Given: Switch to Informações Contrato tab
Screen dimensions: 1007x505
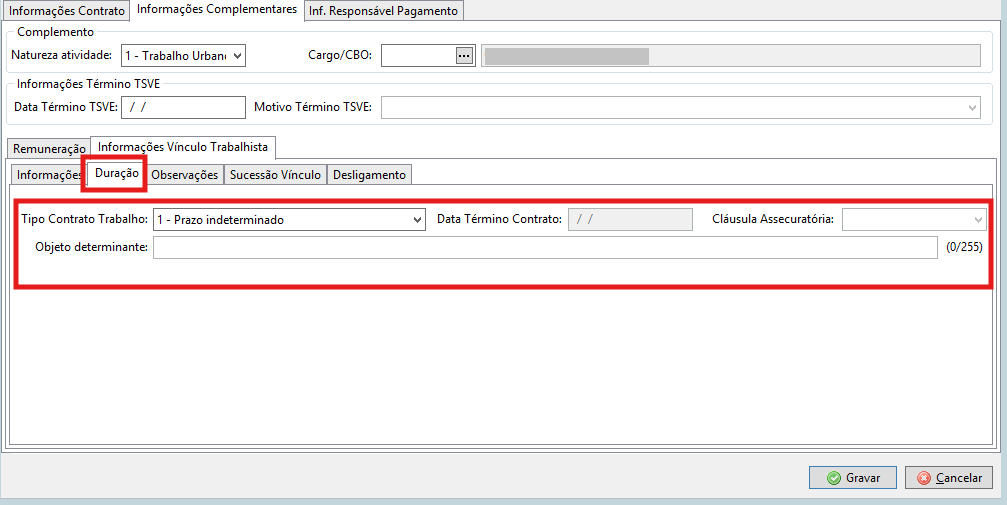Looking at the screenshot, I should 67,11.
